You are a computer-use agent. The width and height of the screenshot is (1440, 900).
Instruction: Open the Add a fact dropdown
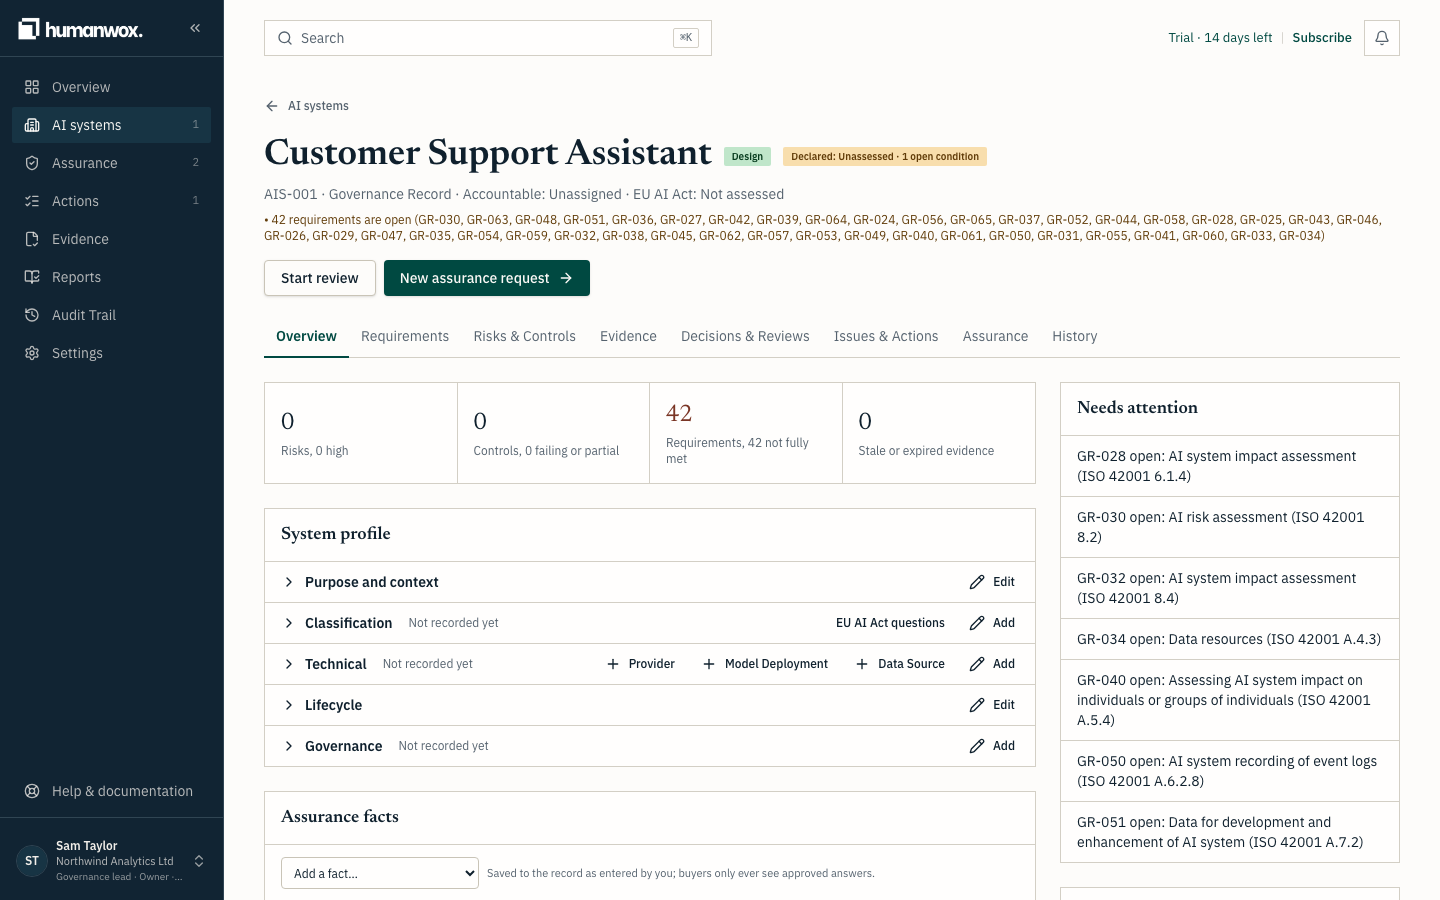click(x=380, y=873)
